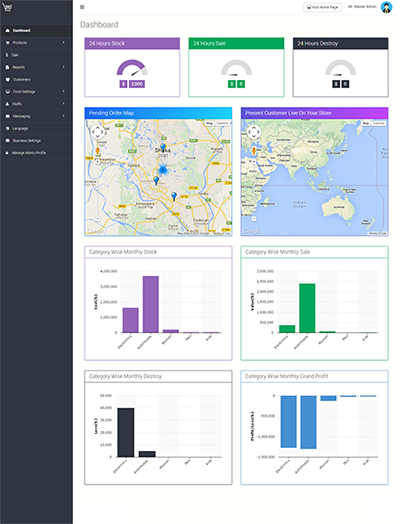The height and width of the screenshot is (524, 400).
Task: Select pan control on Pending Order Map
Action: [98, 132]
